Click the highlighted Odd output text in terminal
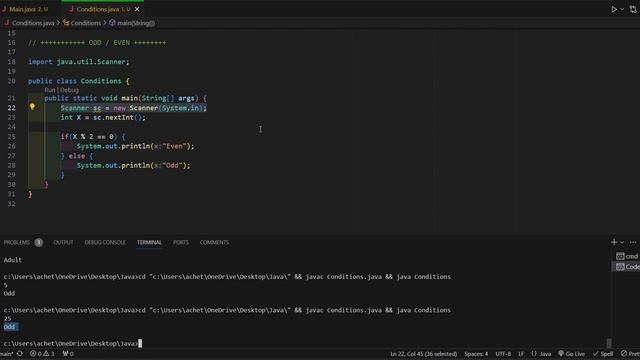 (10, 327)
